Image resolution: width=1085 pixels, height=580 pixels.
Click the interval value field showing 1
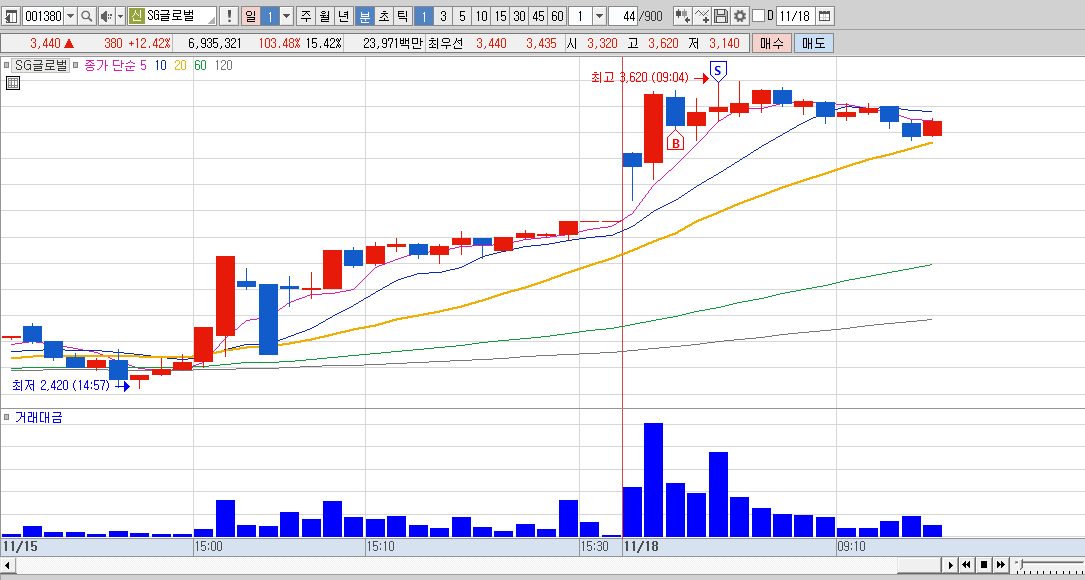pos(581,16)
